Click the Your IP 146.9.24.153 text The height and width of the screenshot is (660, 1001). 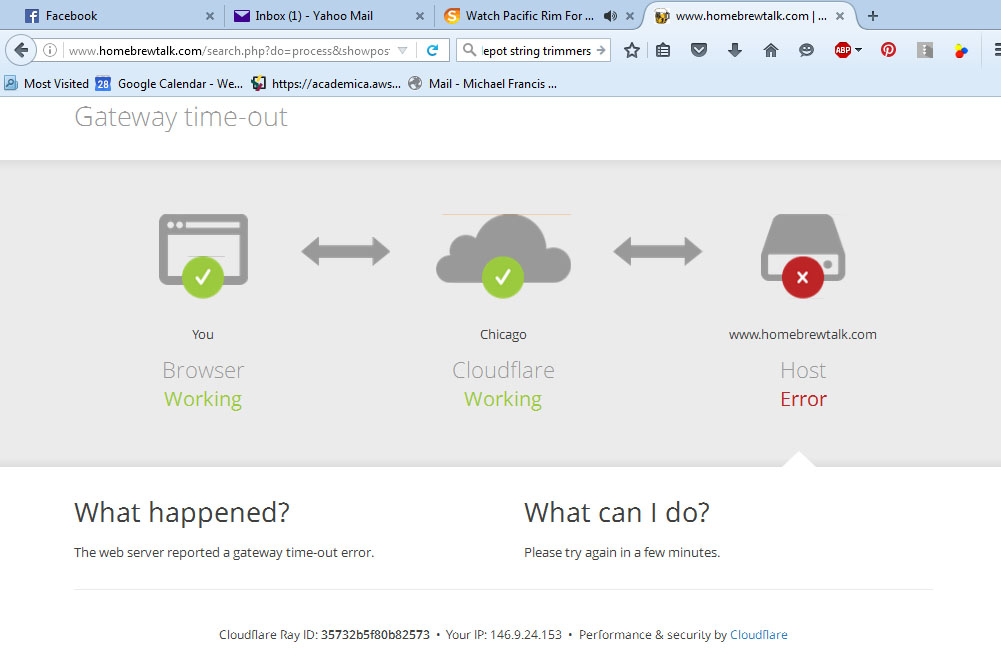click(x=504, y=634)
